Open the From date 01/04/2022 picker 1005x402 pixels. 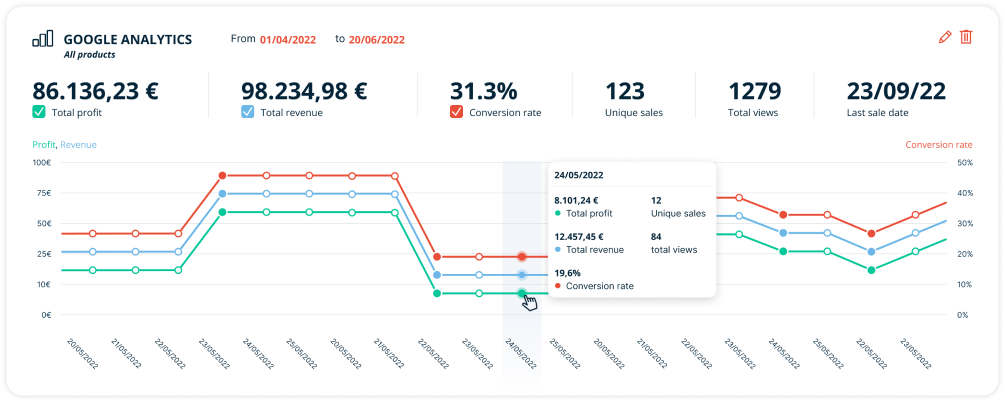point(288,40)
